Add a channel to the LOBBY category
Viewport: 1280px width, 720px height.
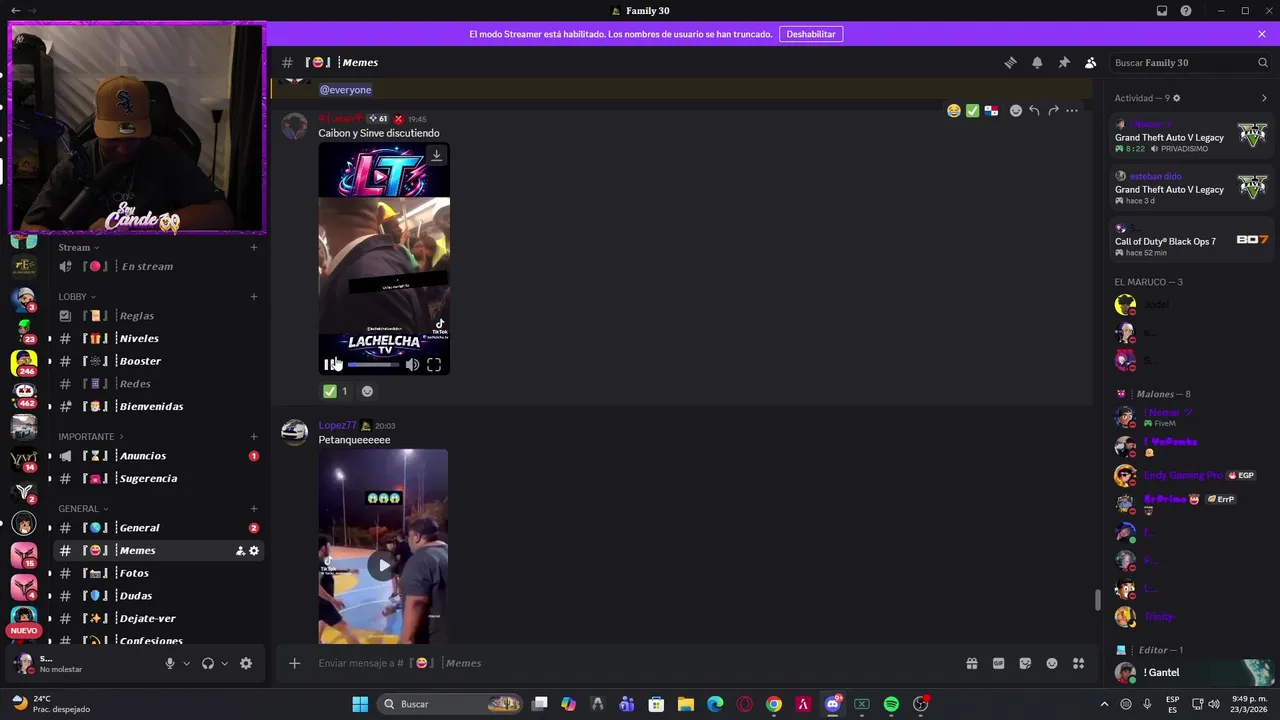pos(254,296)
